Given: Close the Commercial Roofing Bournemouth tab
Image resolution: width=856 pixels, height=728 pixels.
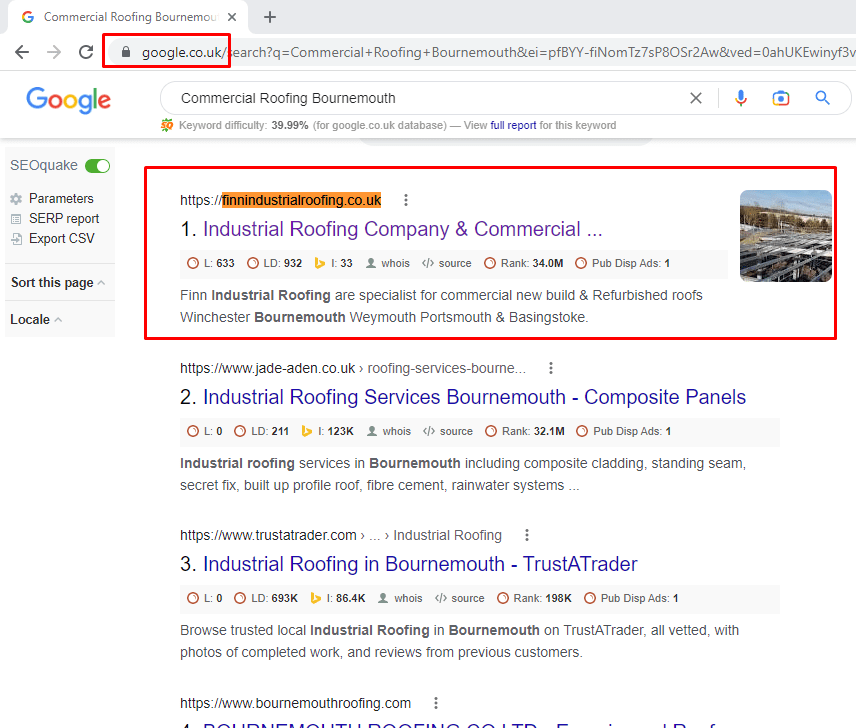Looking at the screenshot, I should point(232,17).
